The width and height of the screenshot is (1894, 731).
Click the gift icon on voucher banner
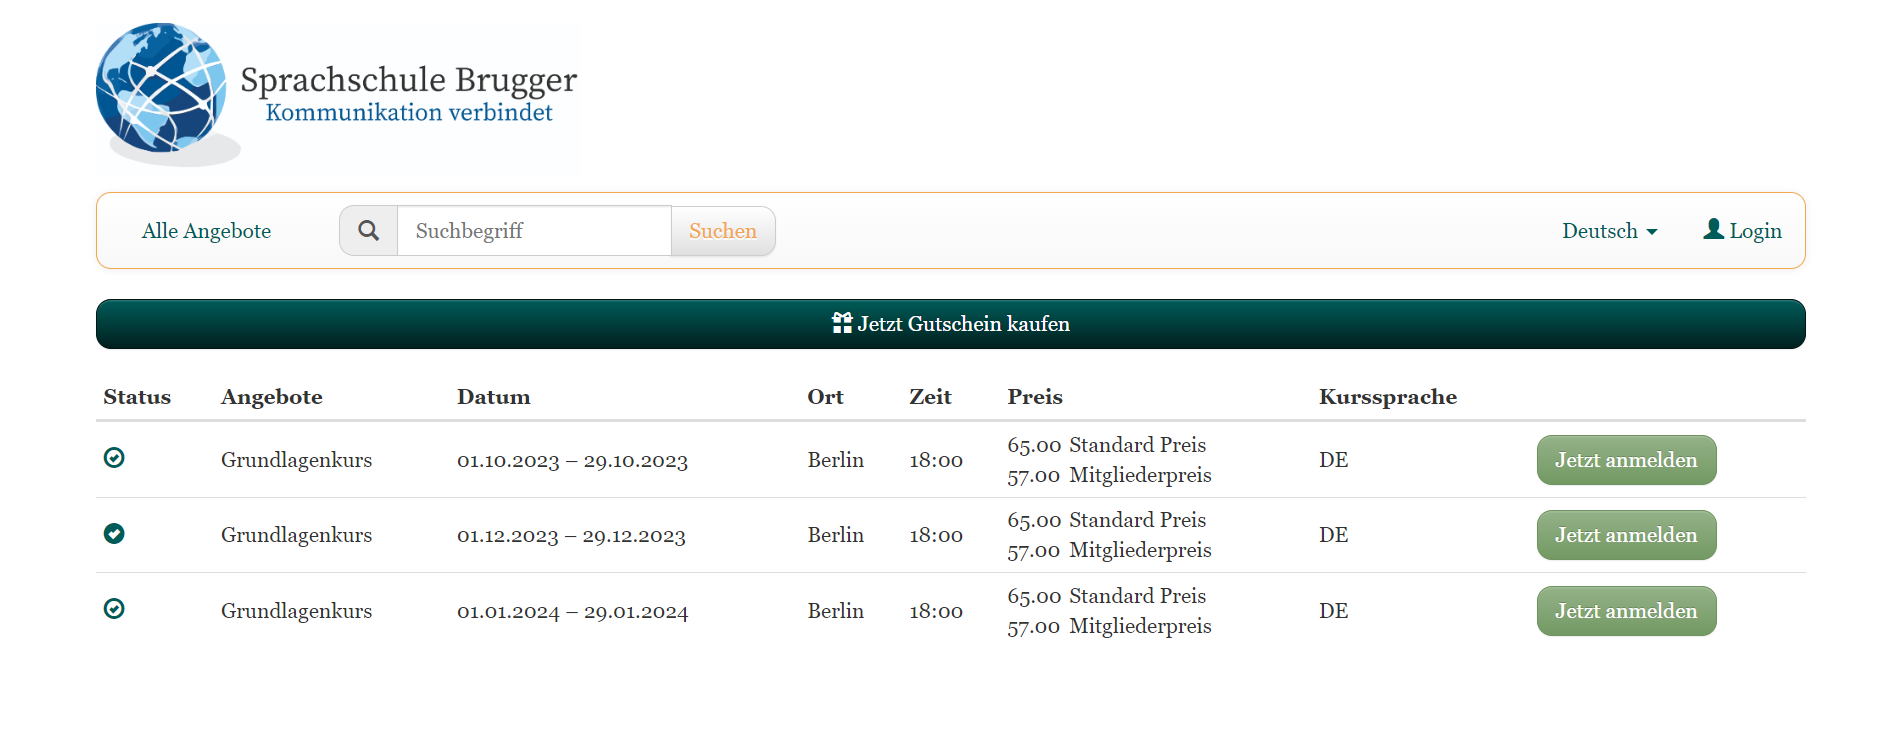[x=842, y=323]
